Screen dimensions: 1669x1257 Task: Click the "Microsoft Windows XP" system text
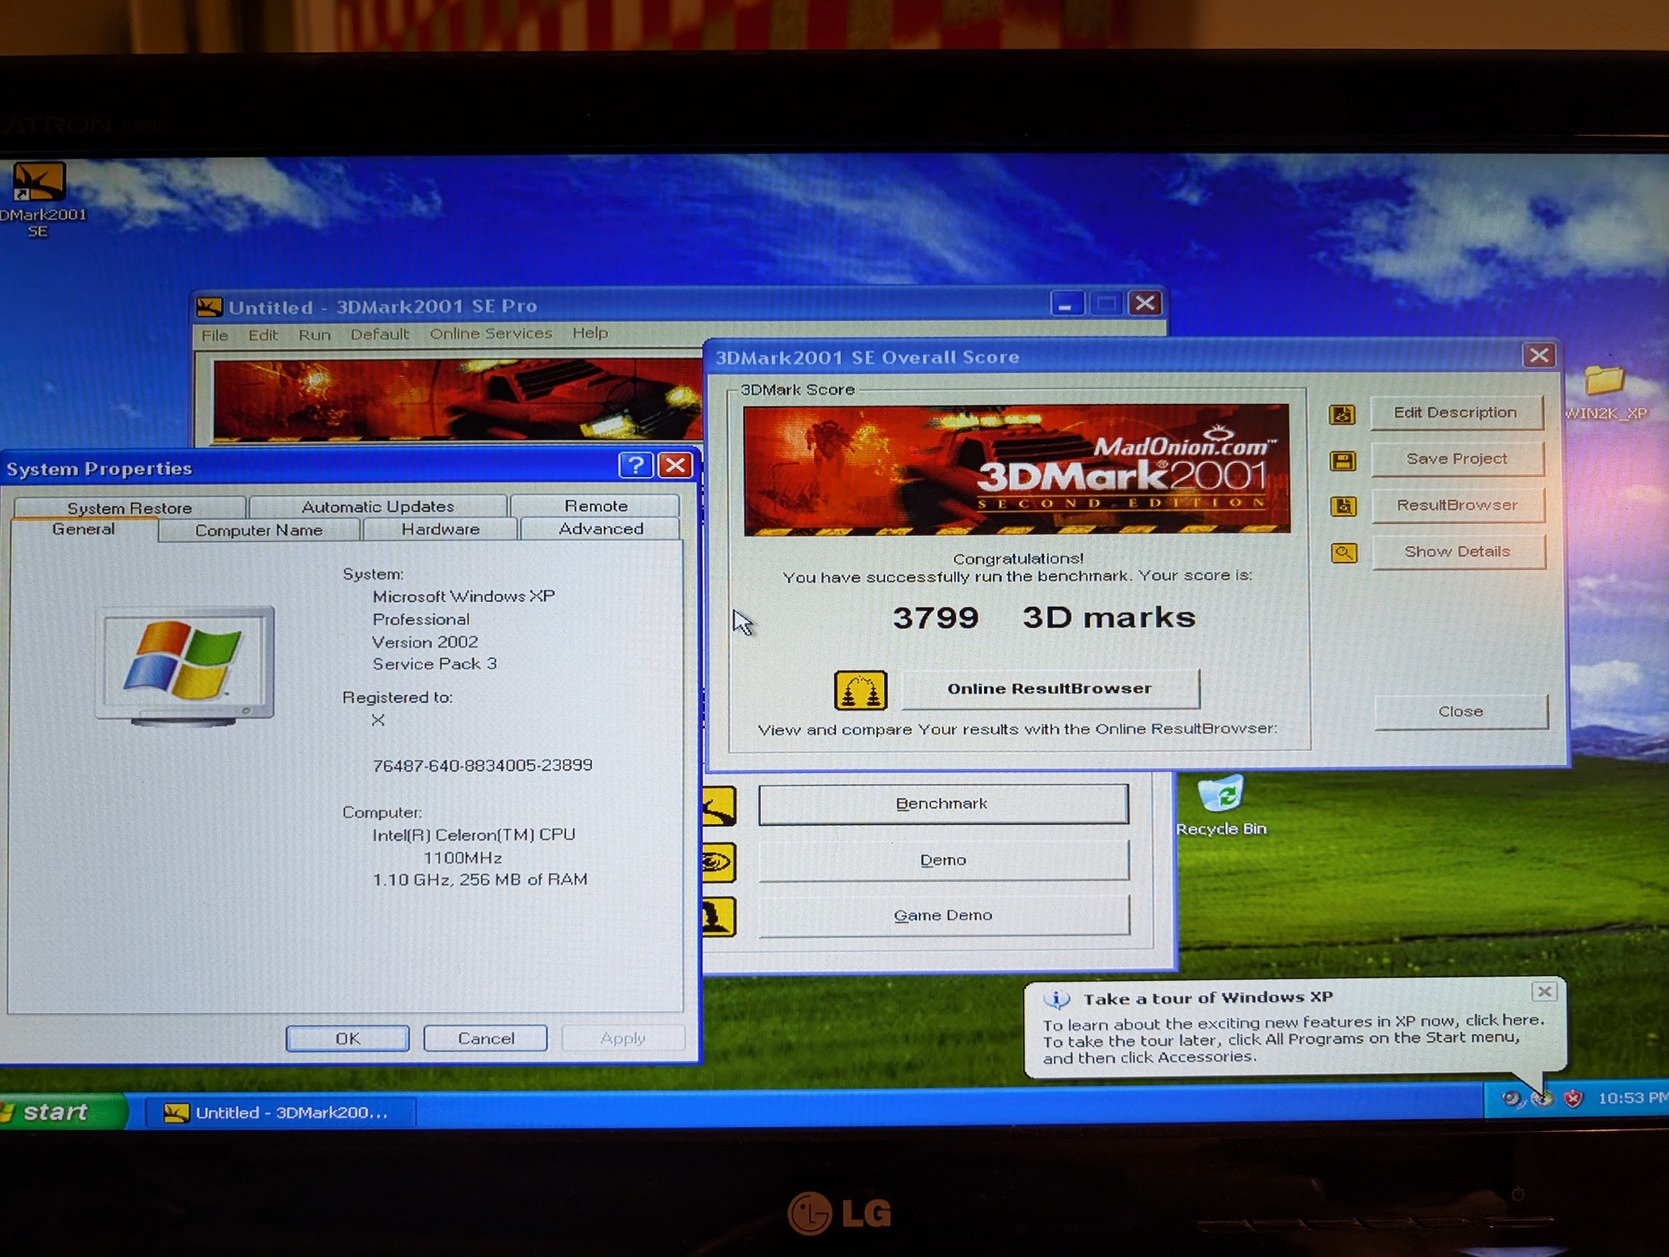point(463,596)
